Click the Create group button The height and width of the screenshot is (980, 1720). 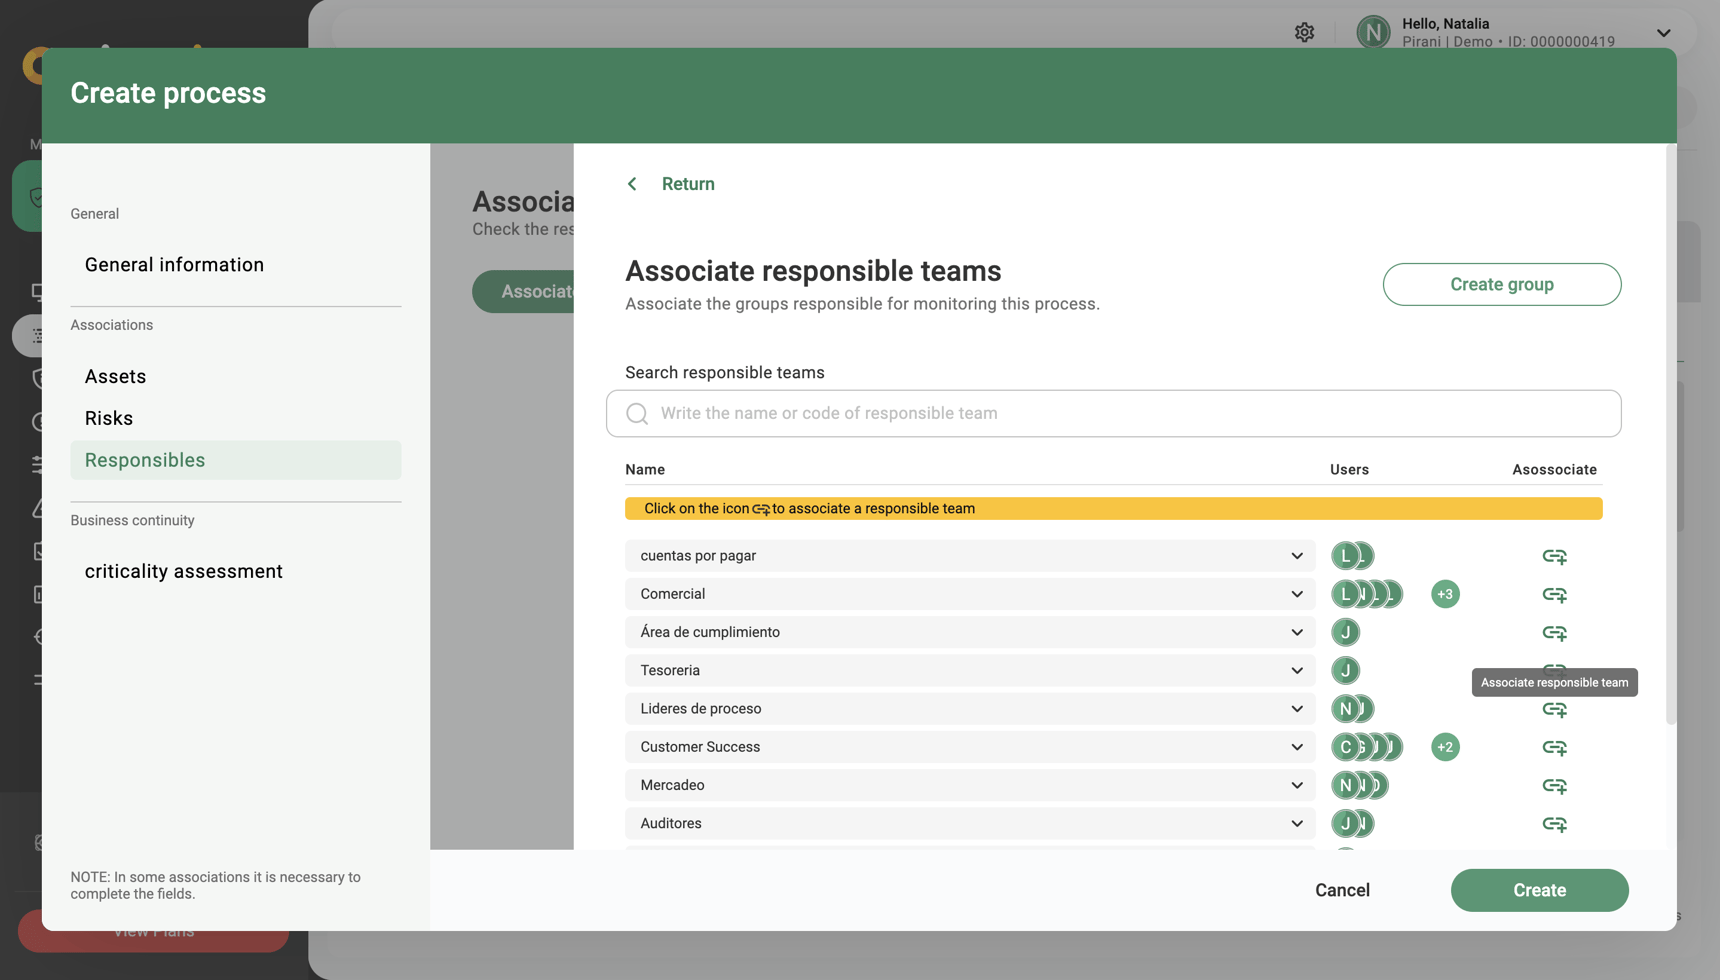point(1501,284)
